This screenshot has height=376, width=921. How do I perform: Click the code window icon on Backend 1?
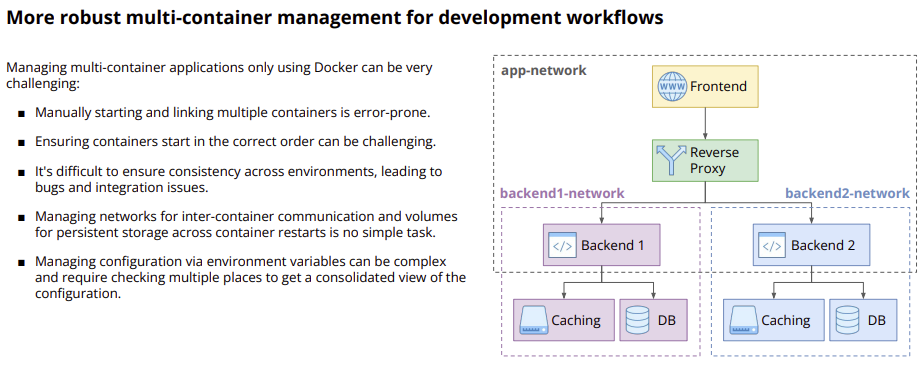[x=562, y=245]
